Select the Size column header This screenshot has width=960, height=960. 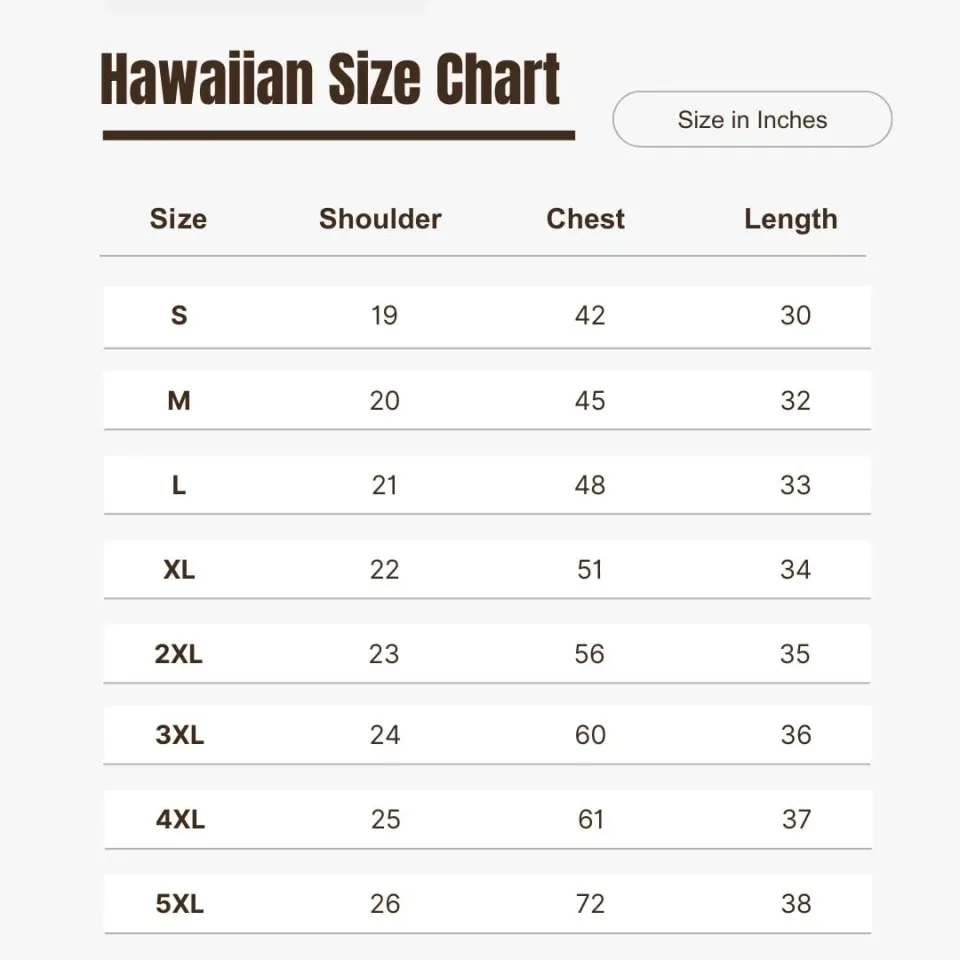coord(178,219)
